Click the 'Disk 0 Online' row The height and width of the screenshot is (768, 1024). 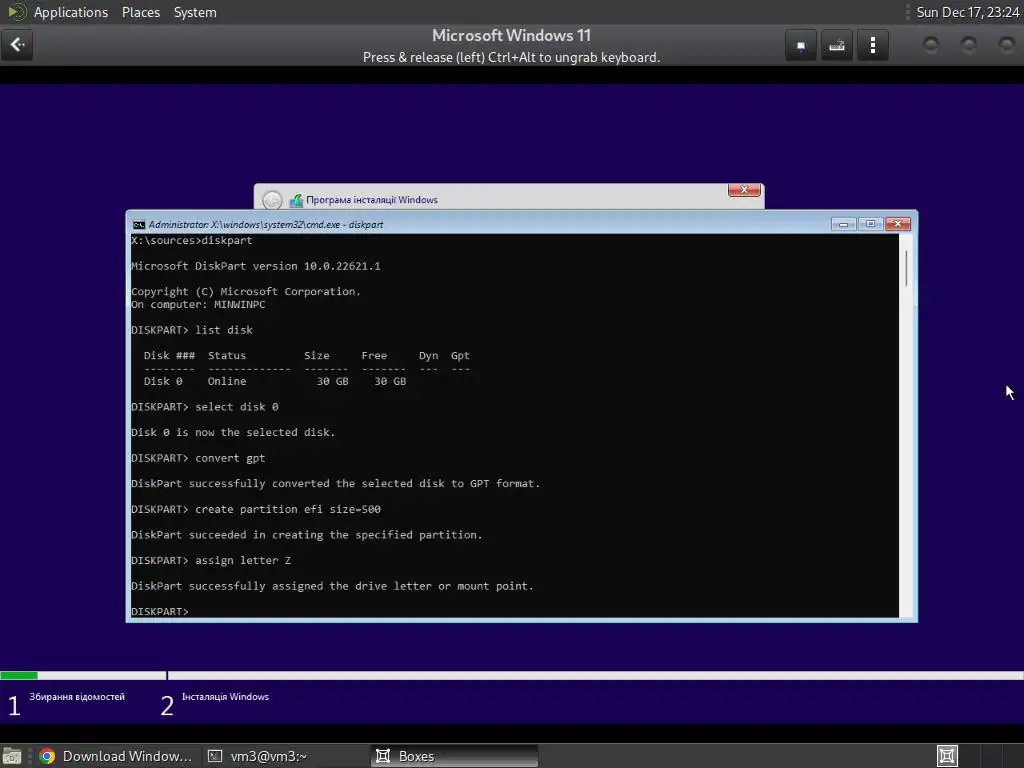274,381
